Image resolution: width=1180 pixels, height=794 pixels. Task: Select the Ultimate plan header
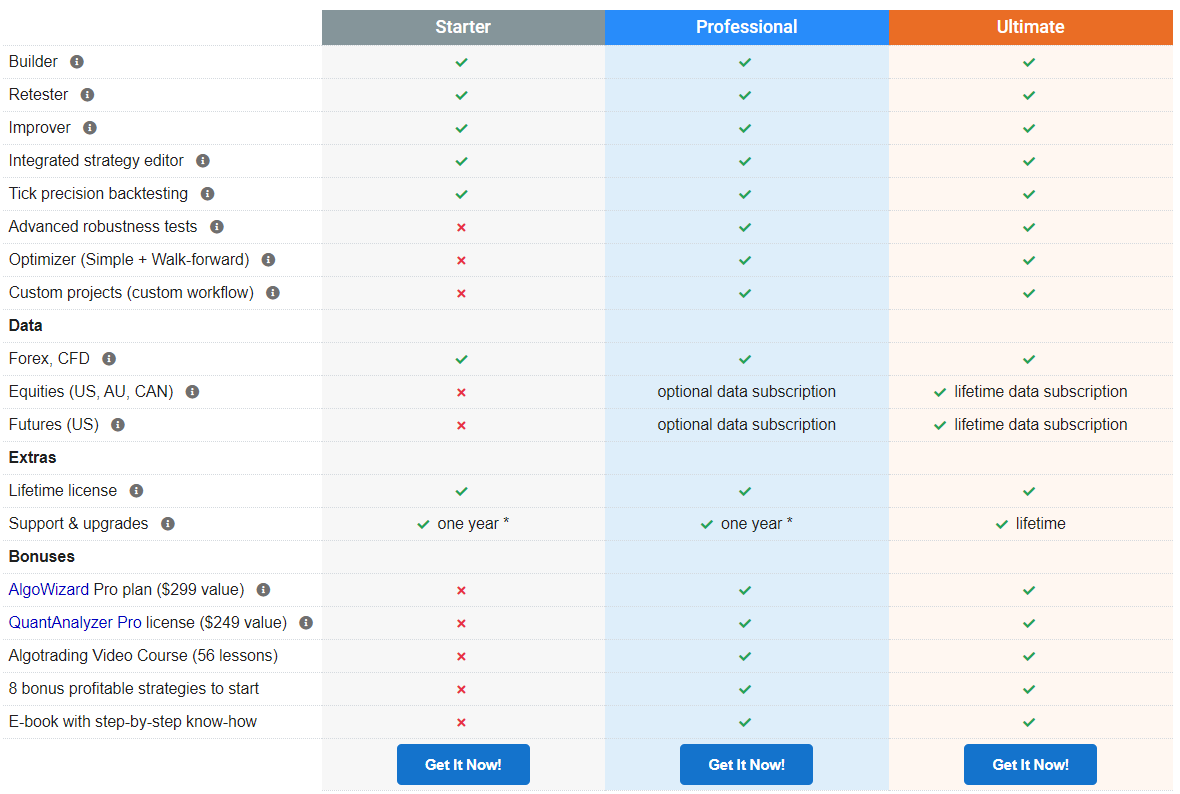tap(1030, 28)
